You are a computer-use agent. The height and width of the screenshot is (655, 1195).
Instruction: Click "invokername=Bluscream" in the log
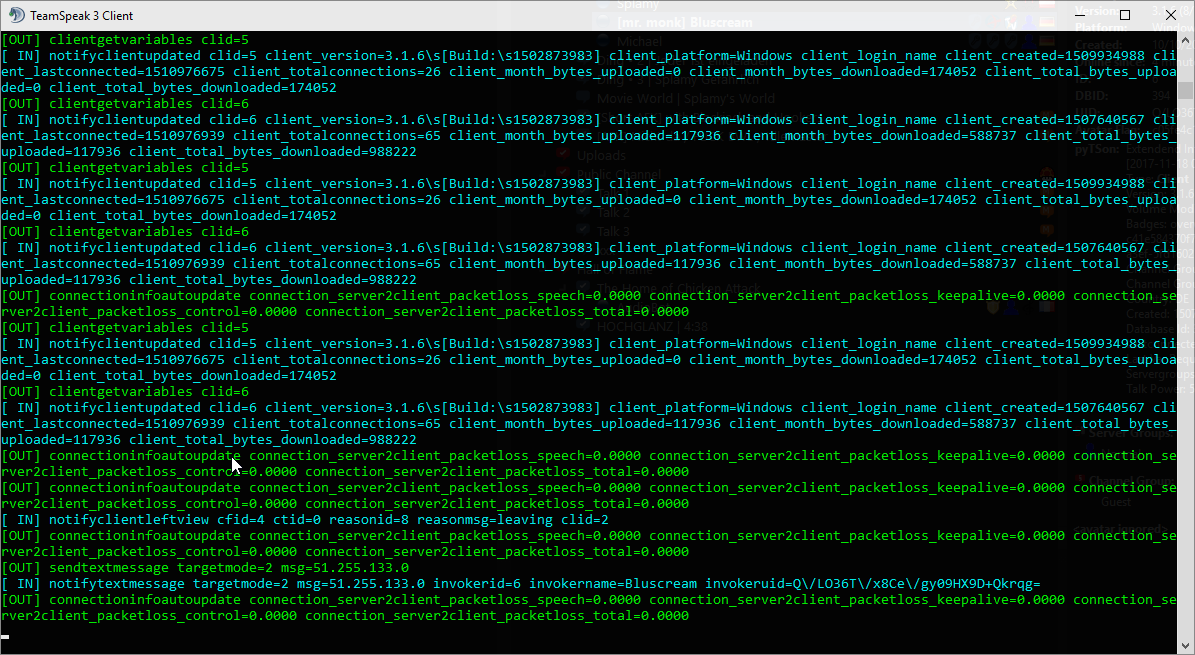point(613,584)
